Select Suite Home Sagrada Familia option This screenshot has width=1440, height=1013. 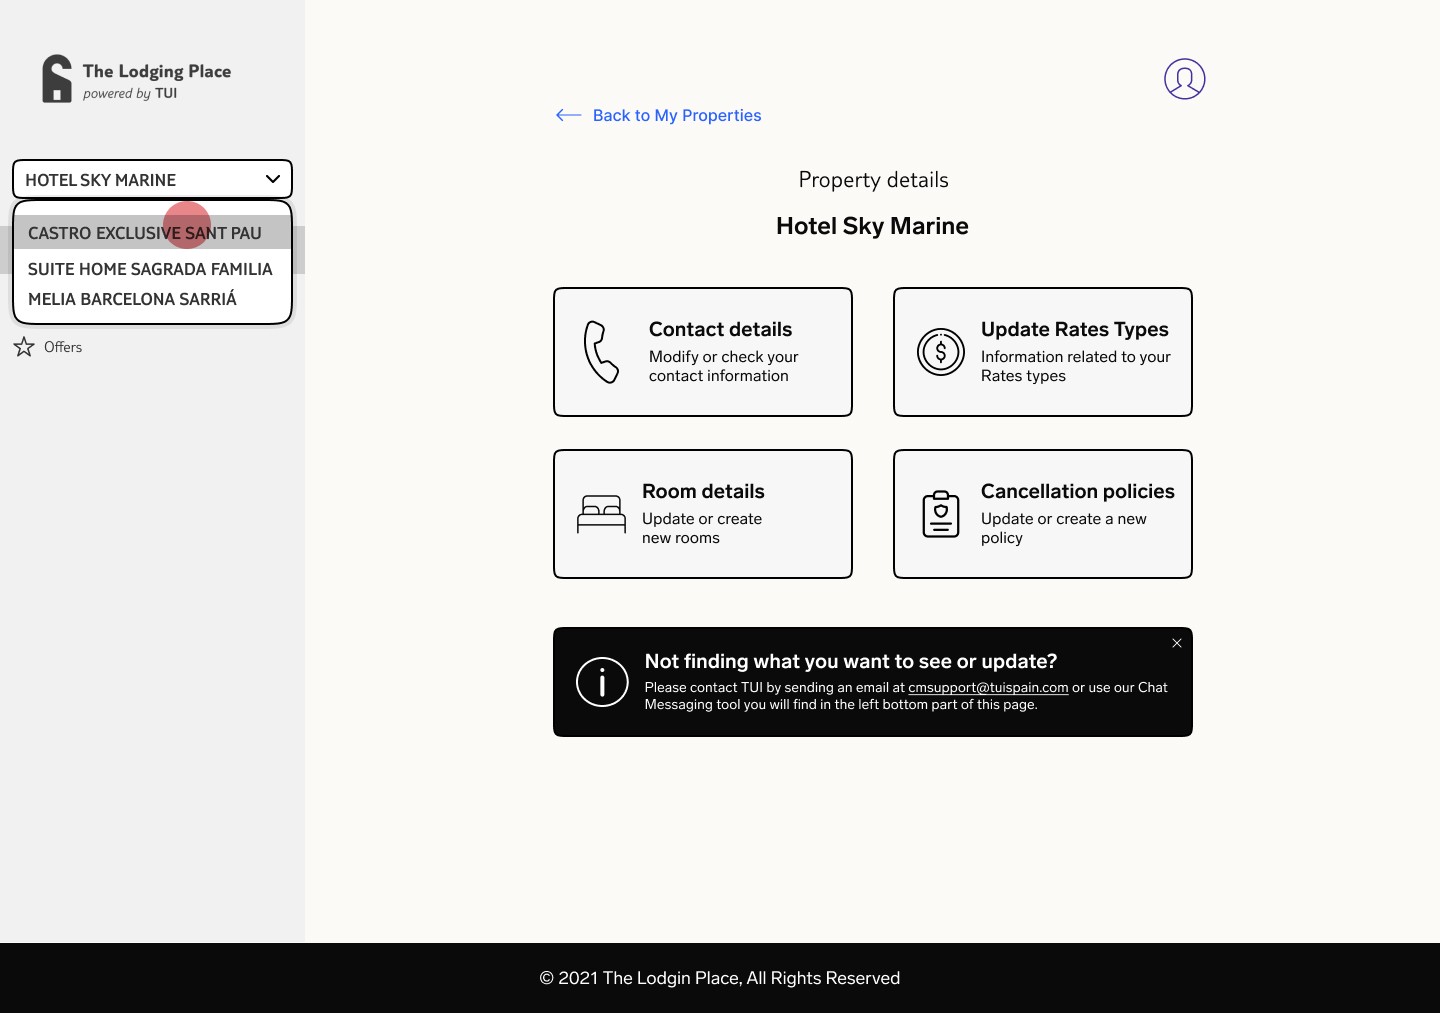(152, 269)
